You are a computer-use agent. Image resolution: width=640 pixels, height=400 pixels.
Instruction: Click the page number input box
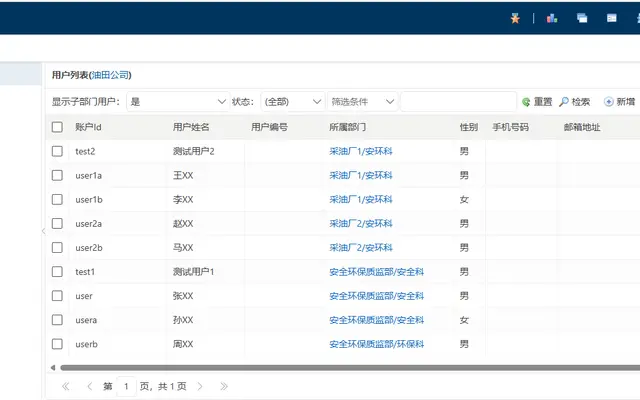126,386
